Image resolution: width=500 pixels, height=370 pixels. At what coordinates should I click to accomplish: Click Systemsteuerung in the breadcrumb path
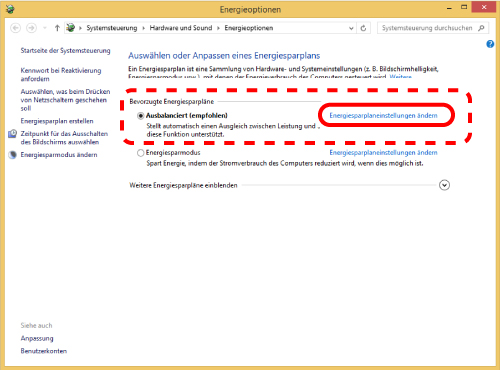click(112, 28)
